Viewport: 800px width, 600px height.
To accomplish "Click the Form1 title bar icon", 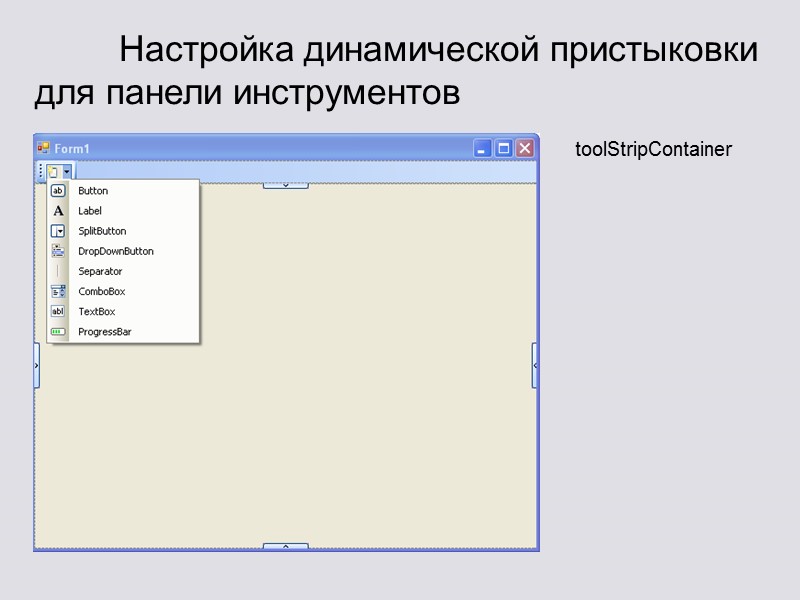I will point(43,148).
